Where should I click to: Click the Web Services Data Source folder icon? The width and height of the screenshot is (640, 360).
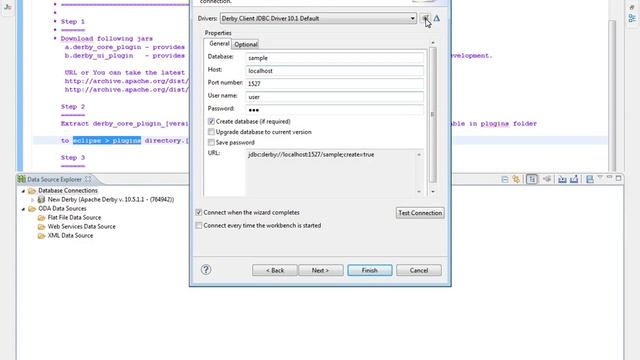coord(41,227)
